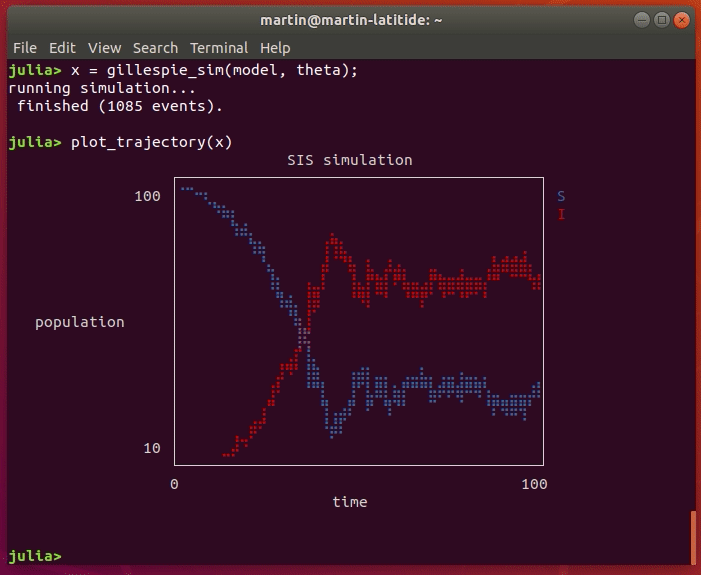Screen dimensions: 701x575
Task: Click the blue S legend label
Action: [x=561, y=196]
